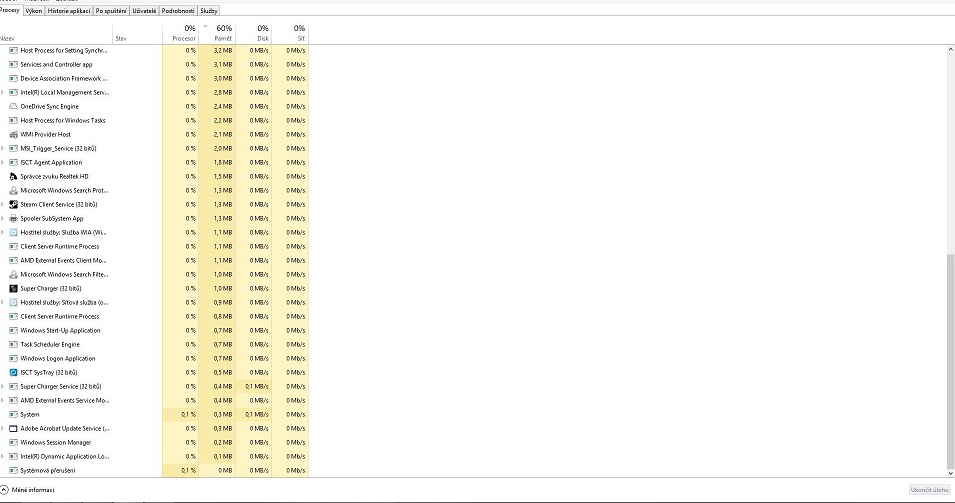Open the Po spuštění tab

(111, 11)
